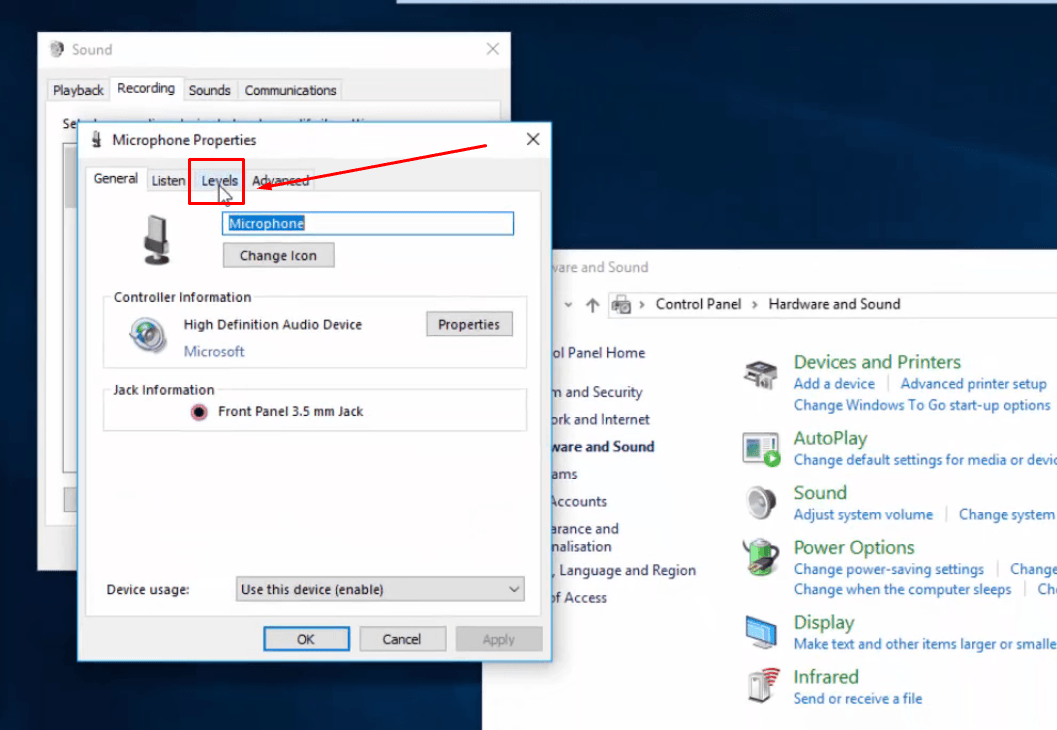Click inside the microphone name text field
1057x730 pixels.
(367, 223)
